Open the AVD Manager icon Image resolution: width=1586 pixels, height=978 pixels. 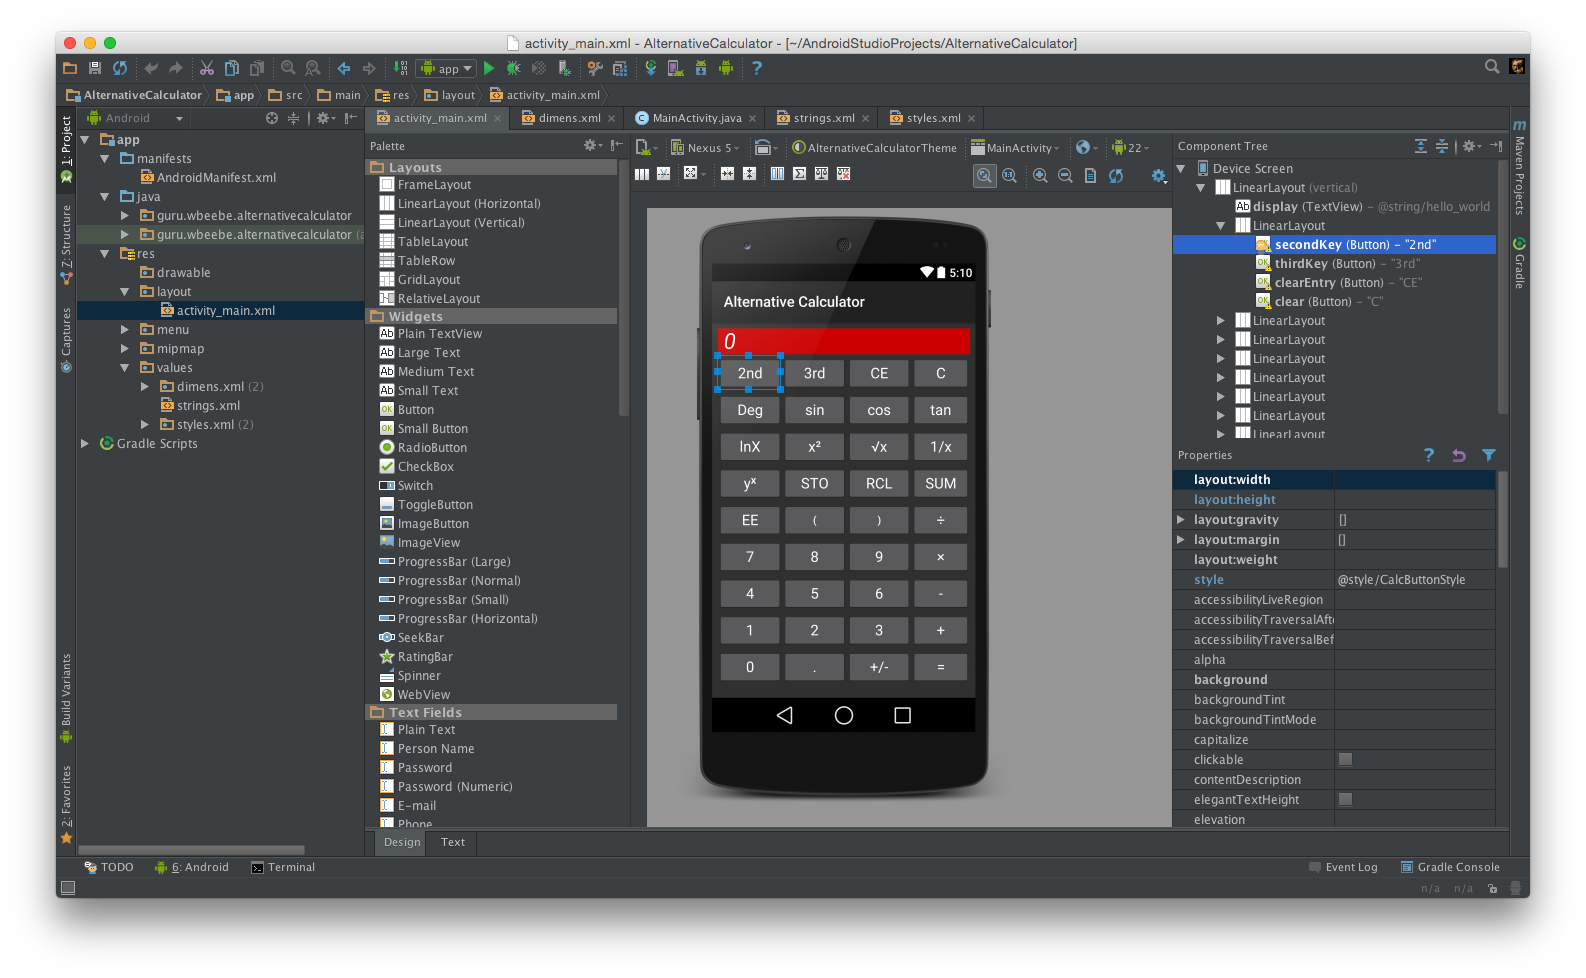tap(676, 68)
